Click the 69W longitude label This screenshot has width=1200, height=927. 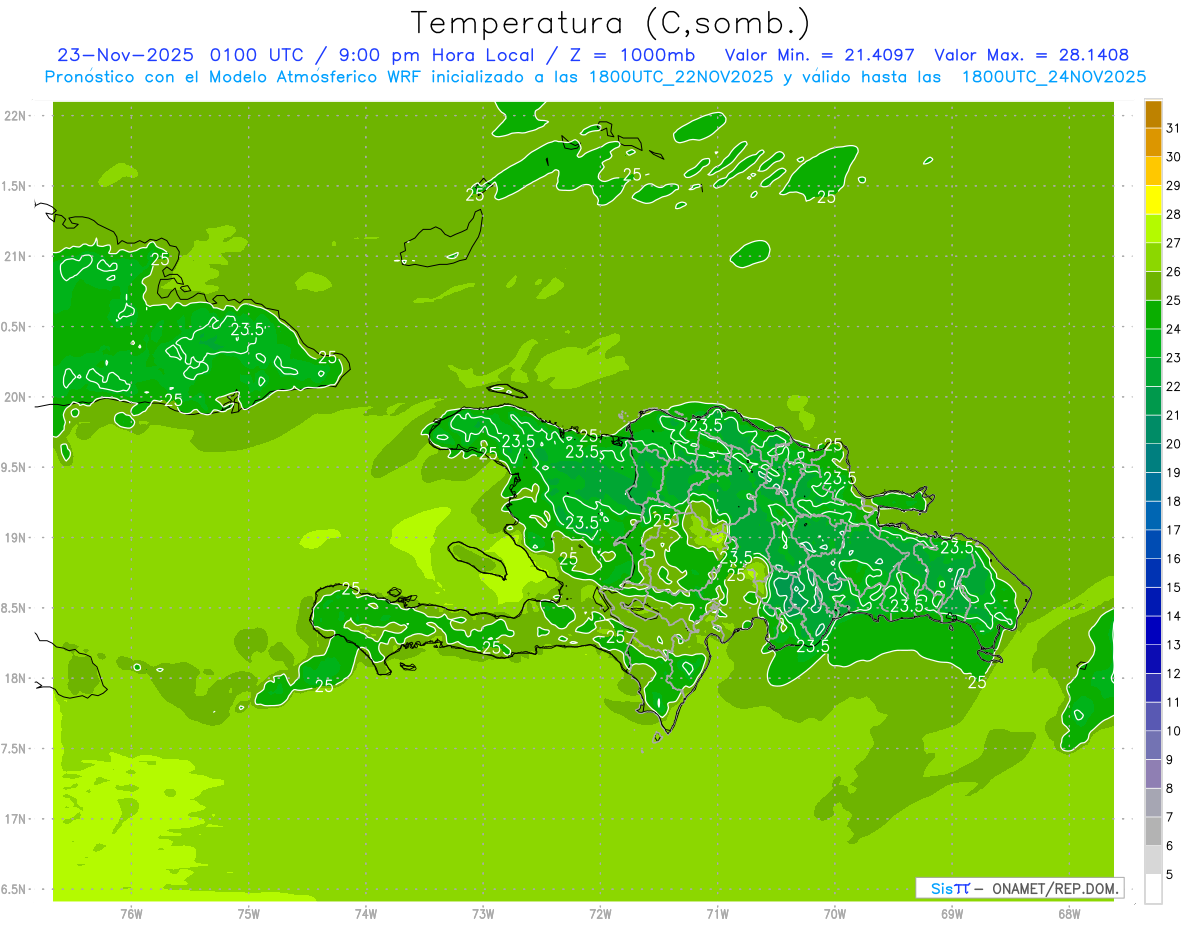pos(952,913)
